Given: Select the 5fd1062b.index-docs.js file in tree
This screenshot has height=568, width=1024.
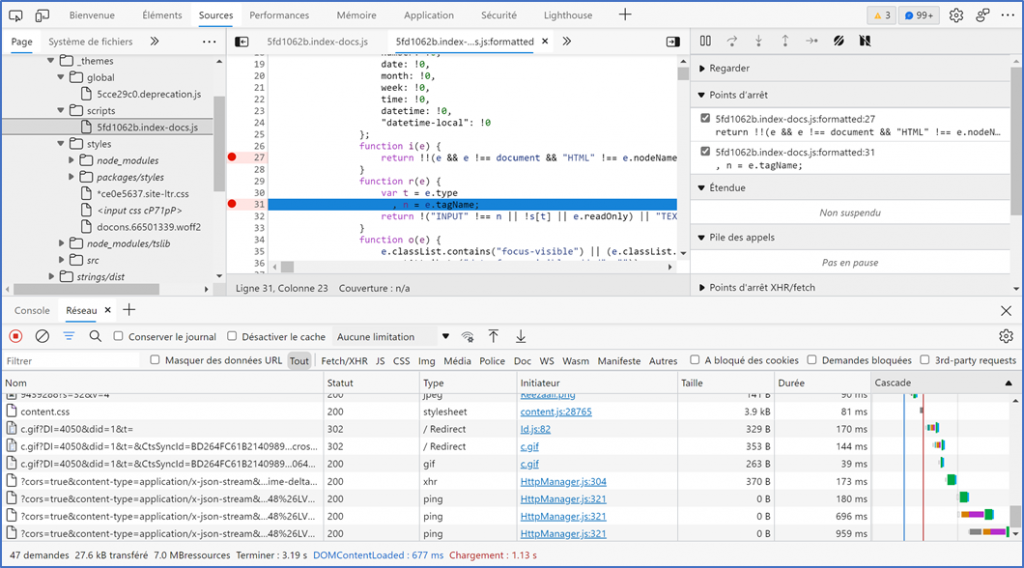Looking at the screenshot, I should 147,127.
